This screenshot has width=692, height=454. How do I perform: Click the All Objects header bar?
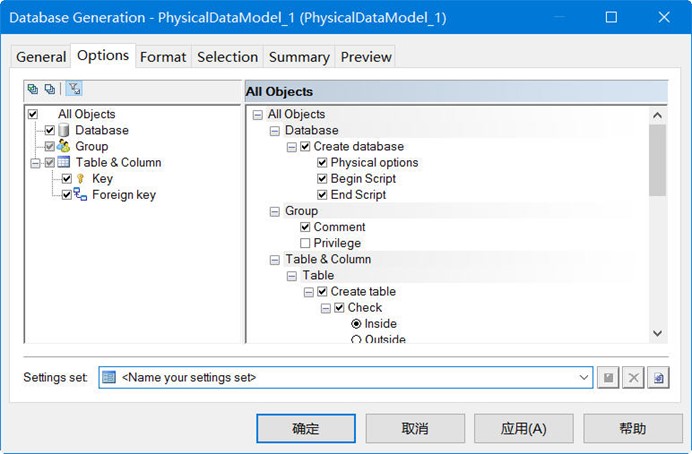click(x=456, y=92)
